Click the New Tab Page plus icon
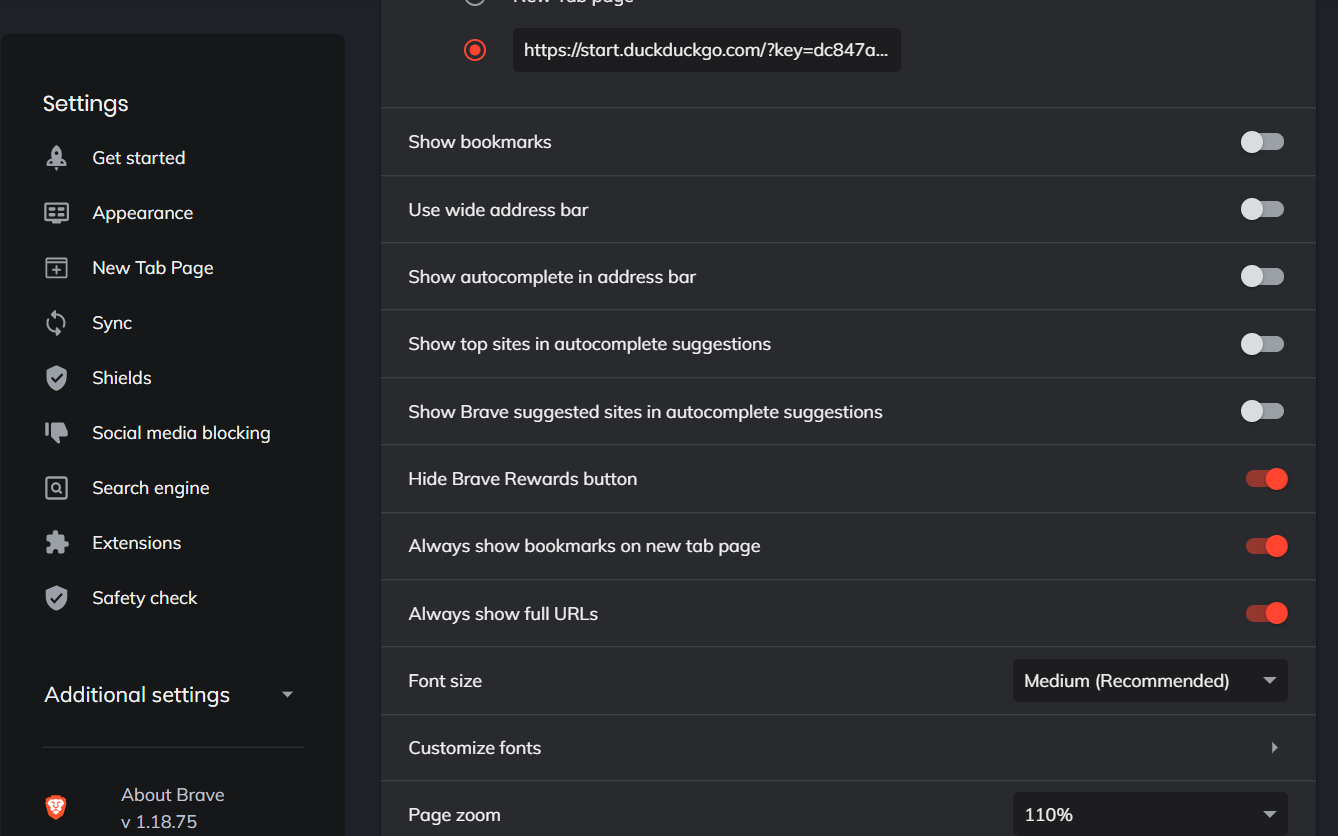This screenshot has width=1338, height=836. [57, 268]
